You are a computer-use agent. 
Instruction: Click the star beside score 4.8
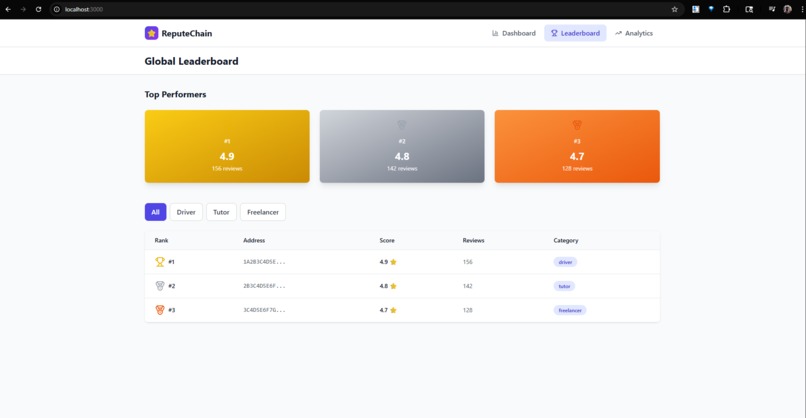(393, 286)
